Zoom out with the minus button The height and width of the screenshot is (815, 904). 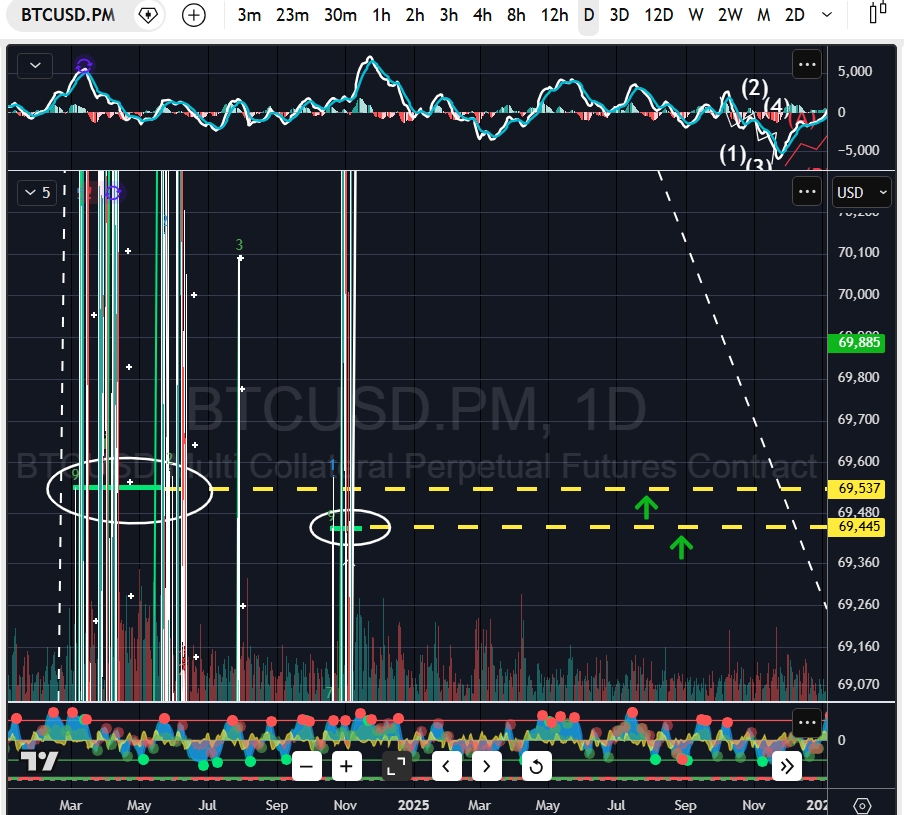(x=307, y=766)
